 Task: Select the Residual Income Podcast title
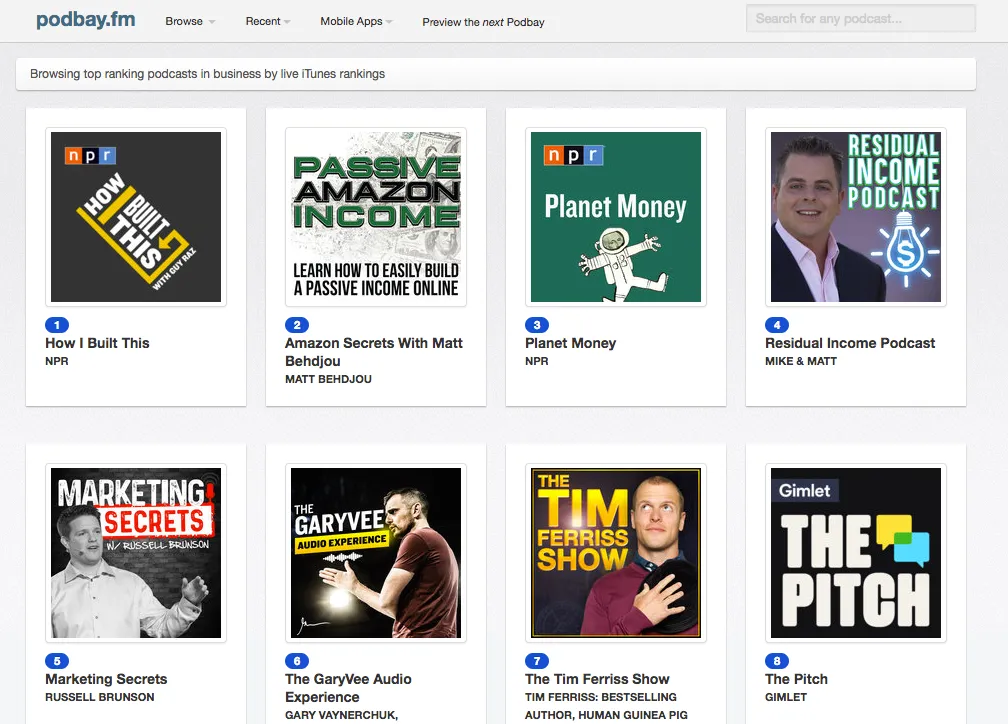(x=850, y=343)
